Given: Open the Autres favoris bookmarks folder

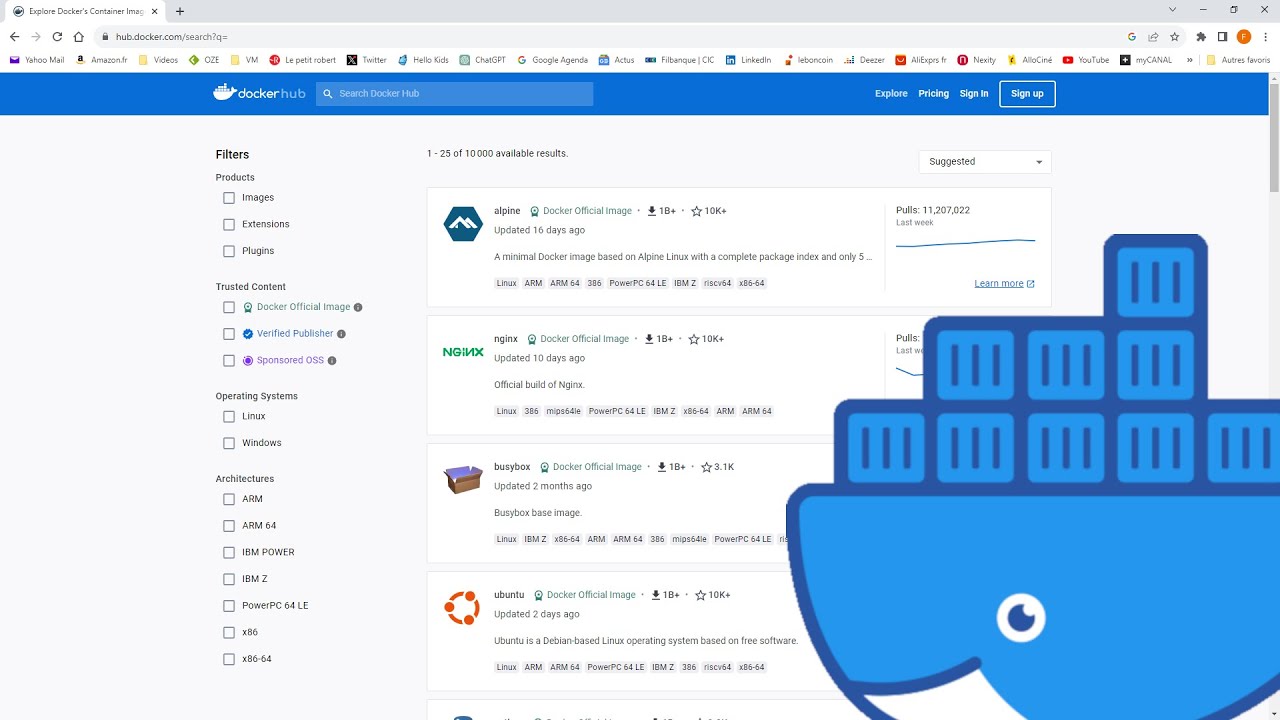Looking at the screenshot, I should click(1238, 60).
